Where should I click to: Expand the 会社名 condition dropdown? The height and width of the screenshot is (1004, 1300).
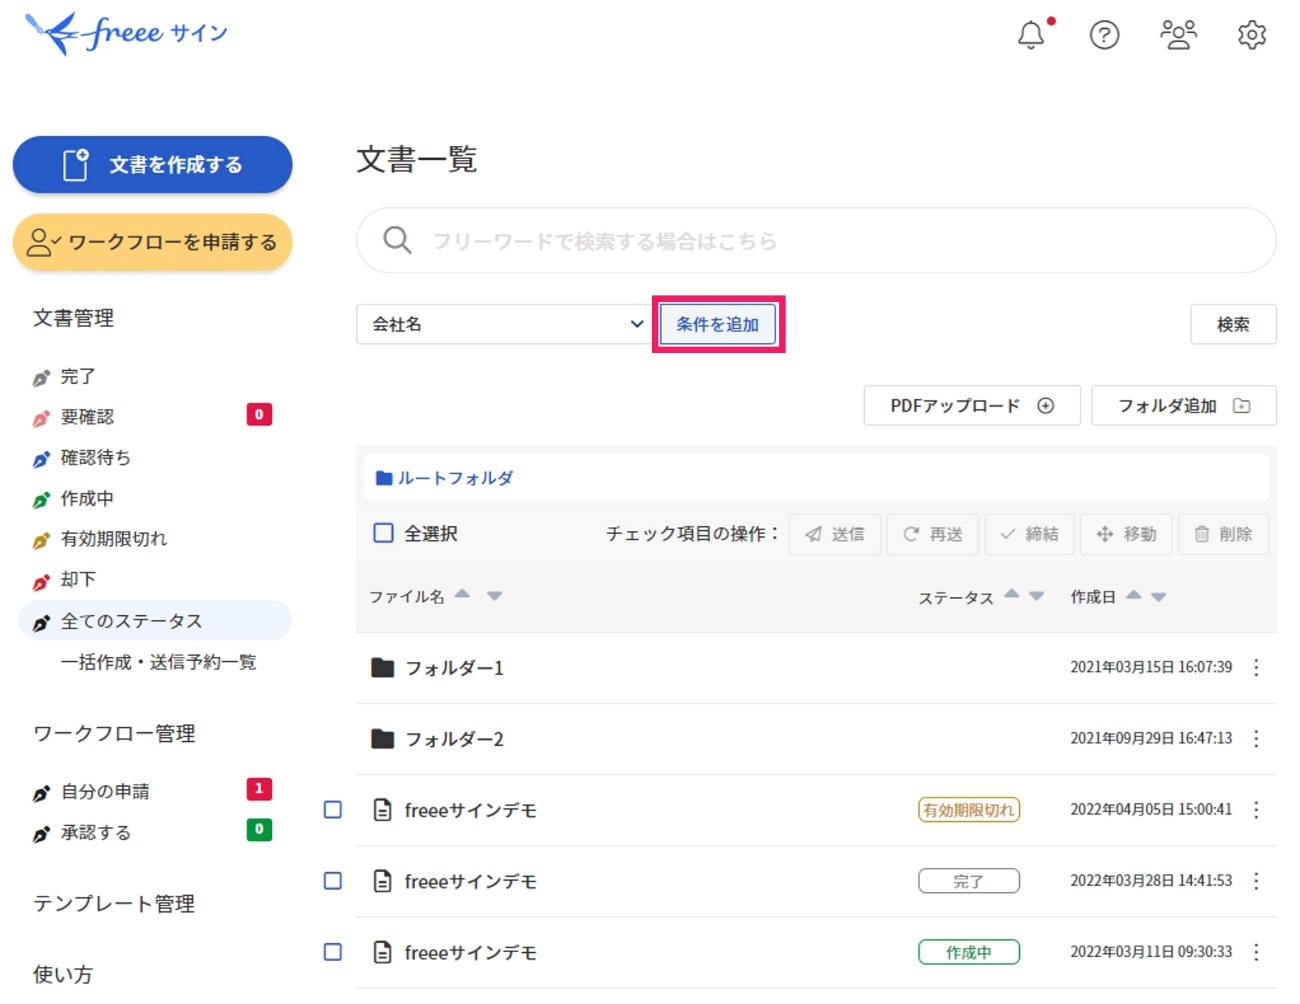point(502,324)
